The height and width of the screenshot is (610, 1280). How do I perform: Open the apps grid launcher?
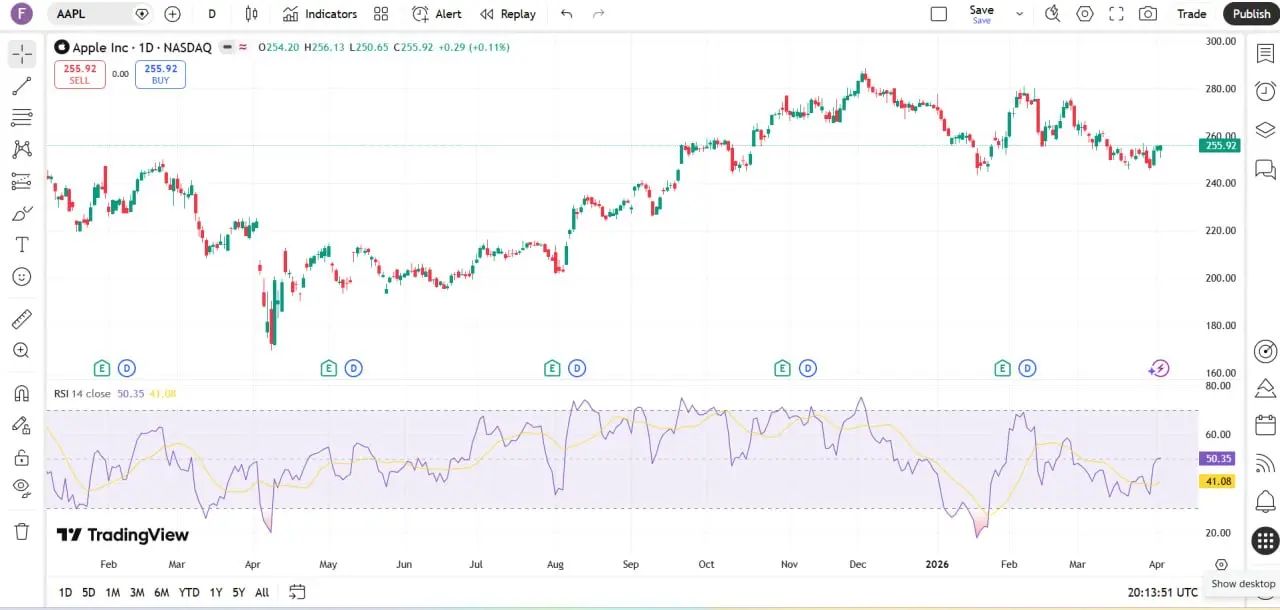(1265, 540)
